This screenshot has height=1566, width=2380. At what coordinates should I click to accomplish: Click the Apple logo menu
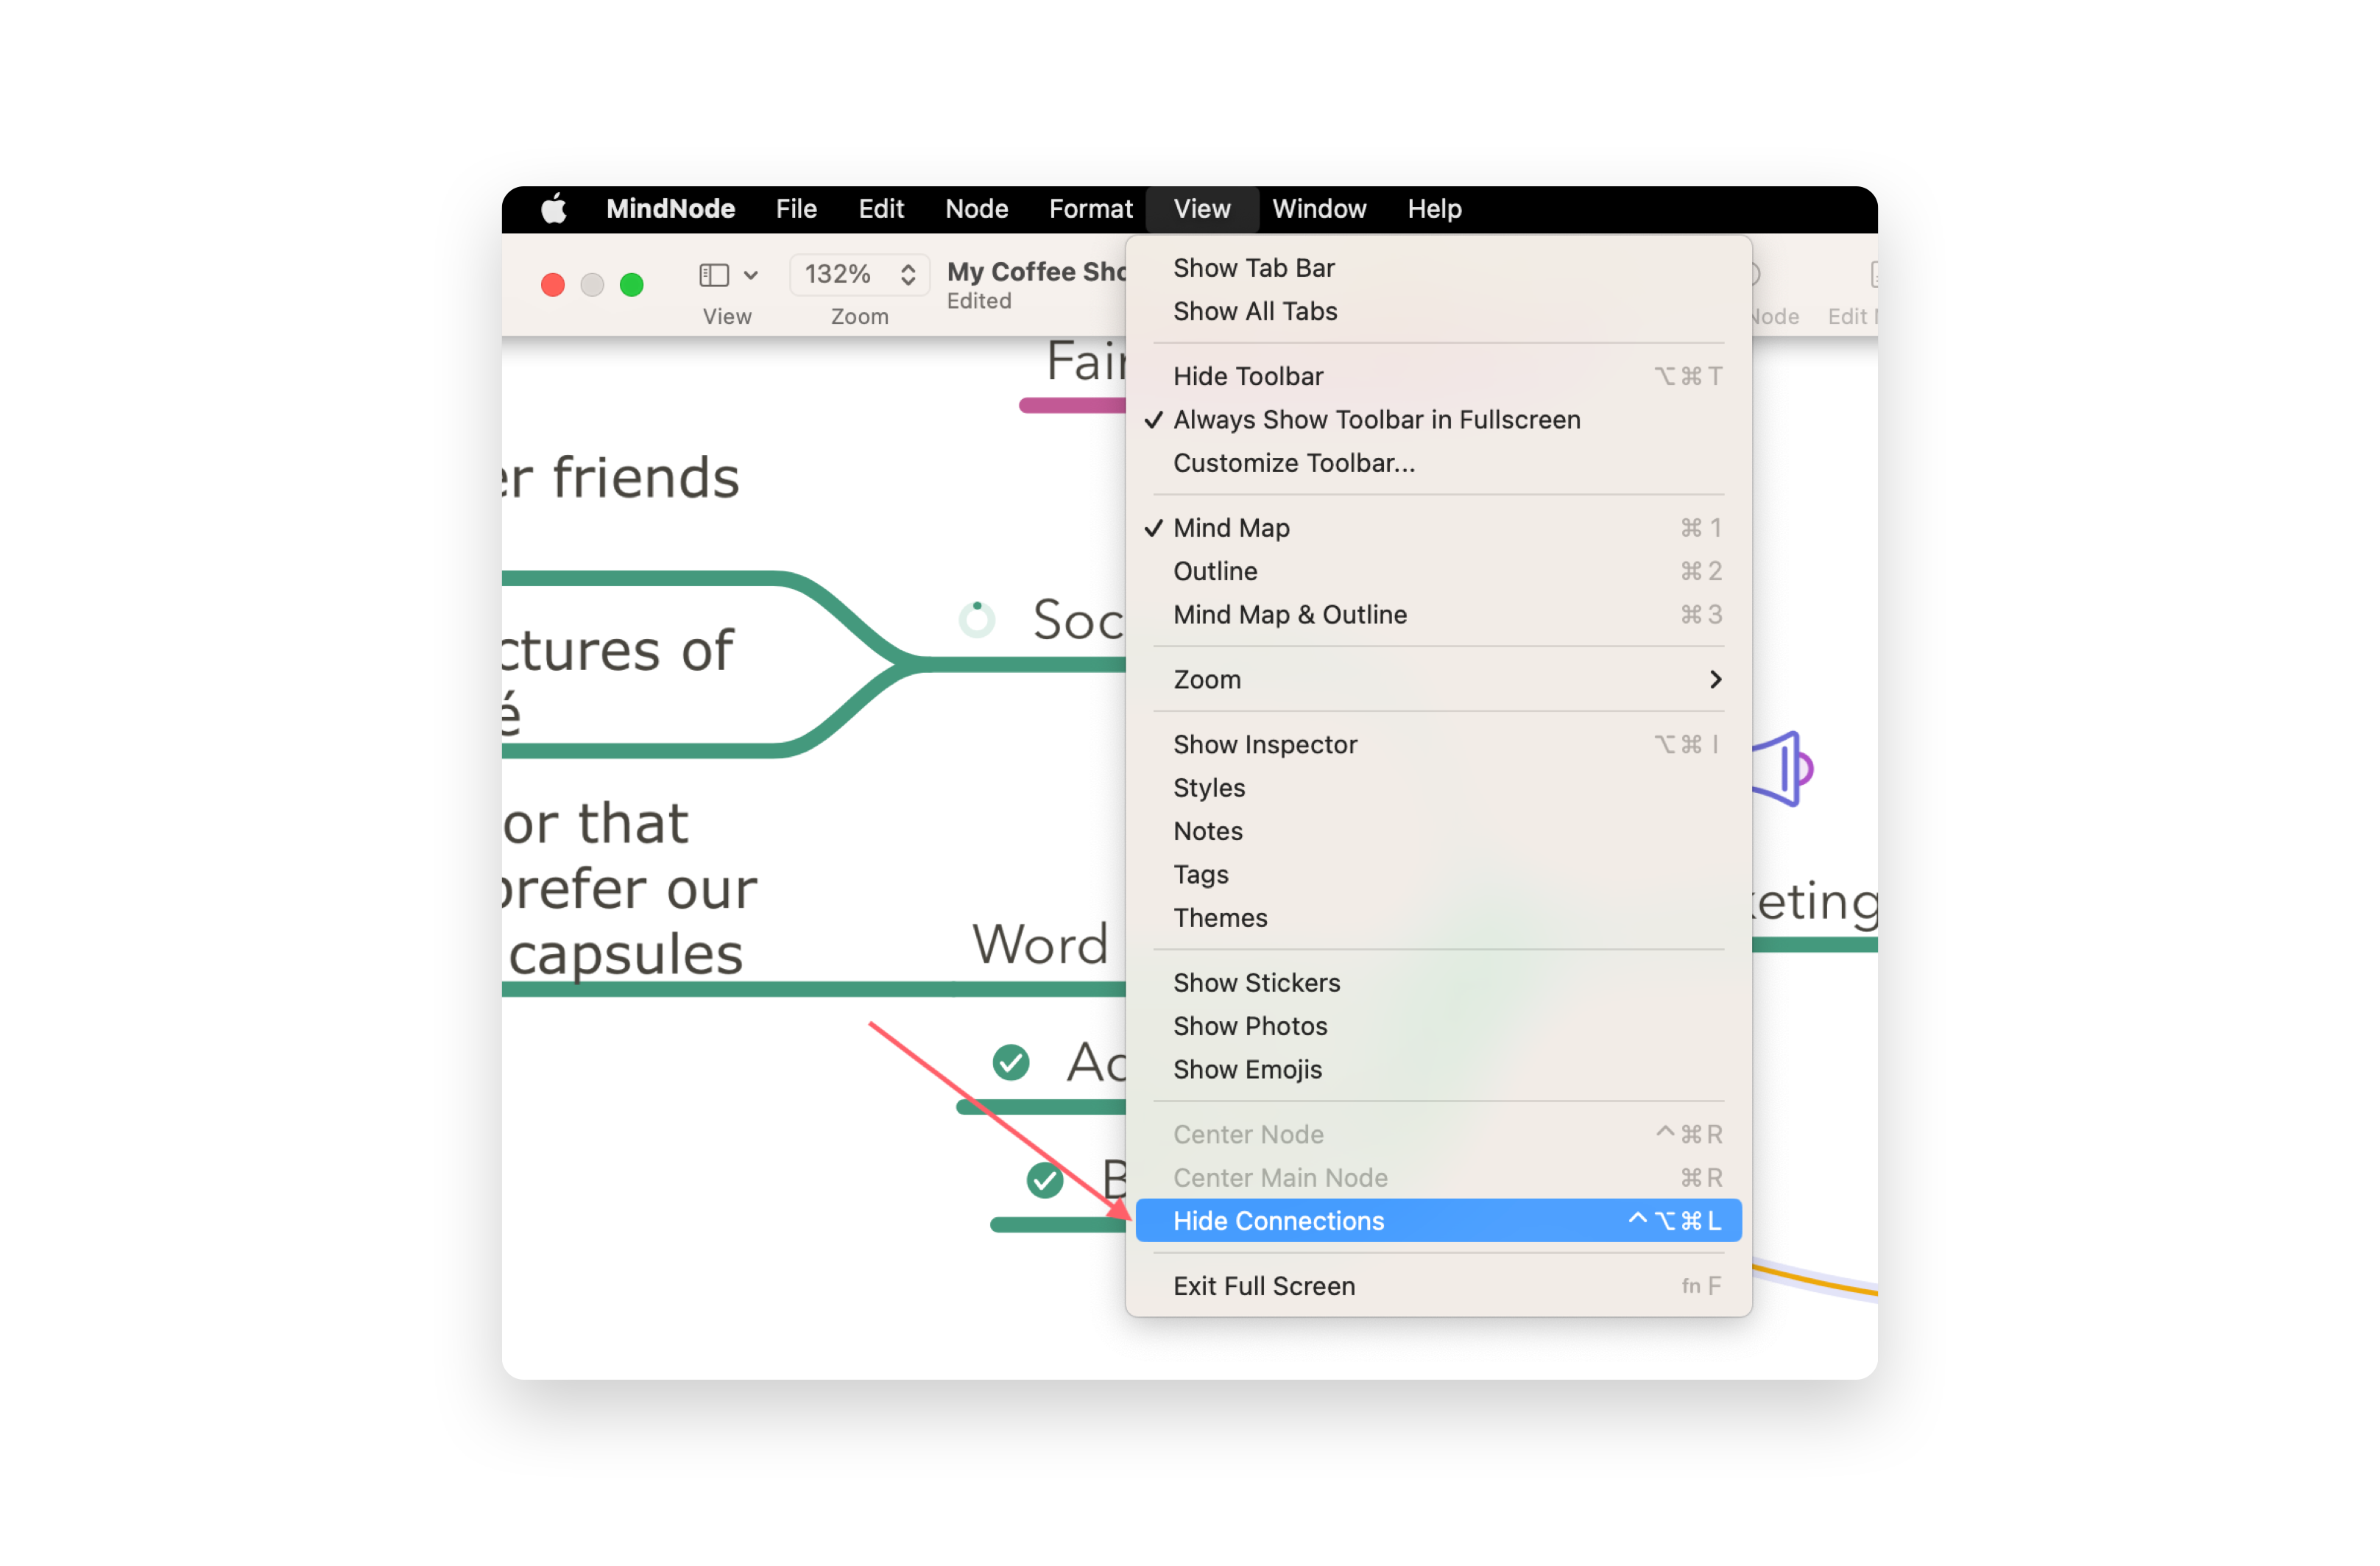pos(553,208)
